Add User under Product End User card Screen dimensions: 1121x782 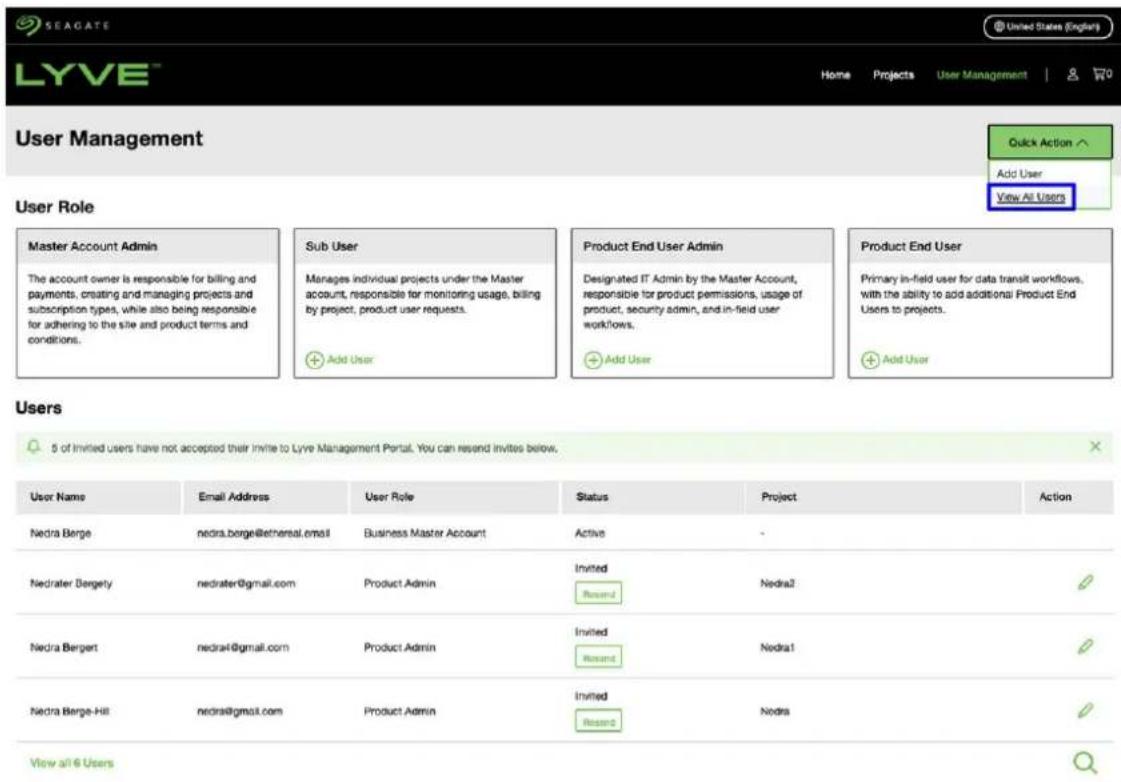pos(895,360)
